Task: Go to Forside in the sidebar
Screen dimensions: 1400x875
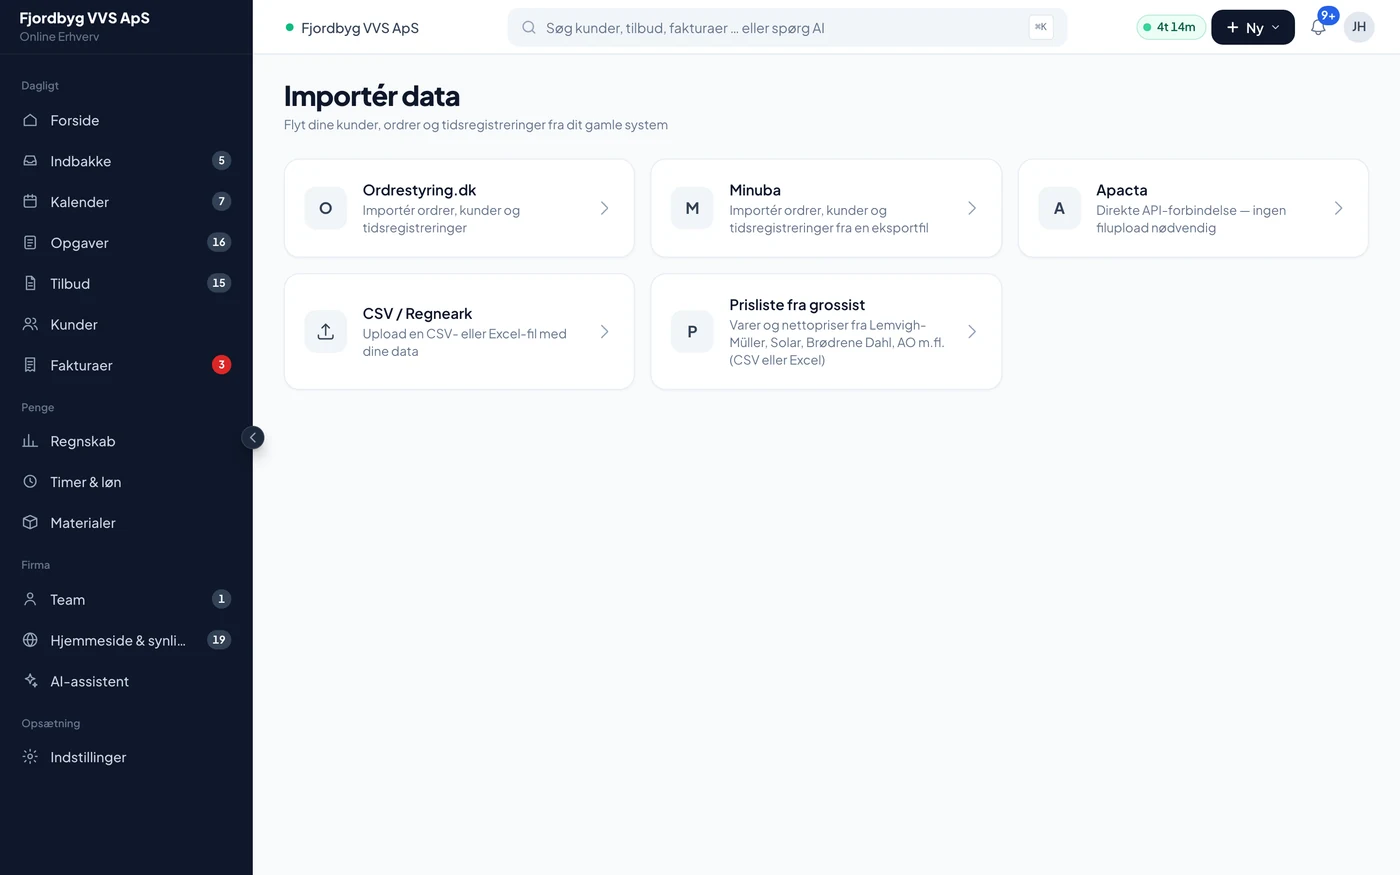Action: coord(126,120)
